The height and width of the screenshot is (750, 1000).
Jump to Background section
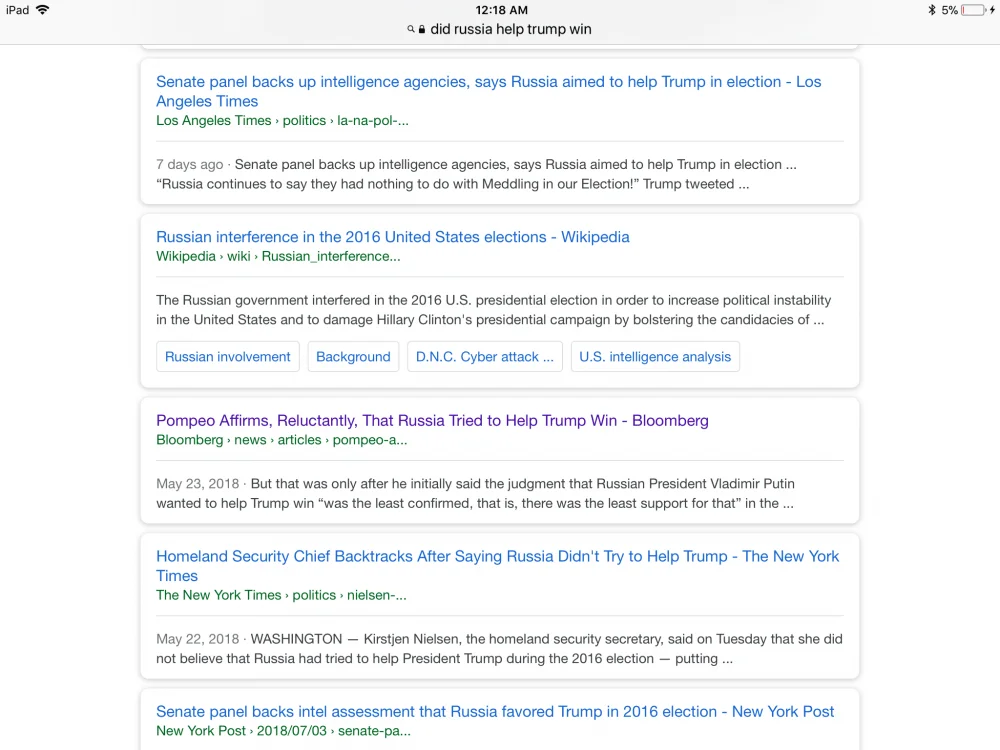(353, 357)
